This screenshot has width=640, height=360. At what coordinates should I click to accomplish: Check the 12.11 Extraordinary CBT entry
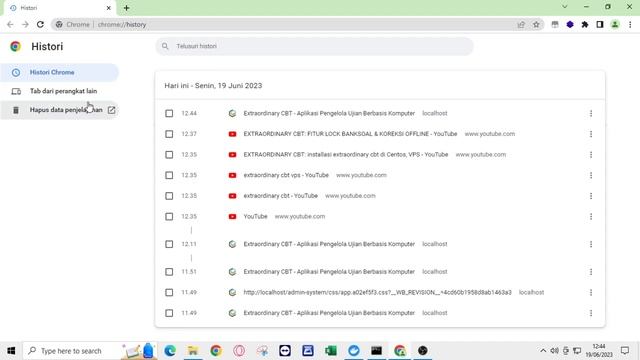[x=169, y=244]
